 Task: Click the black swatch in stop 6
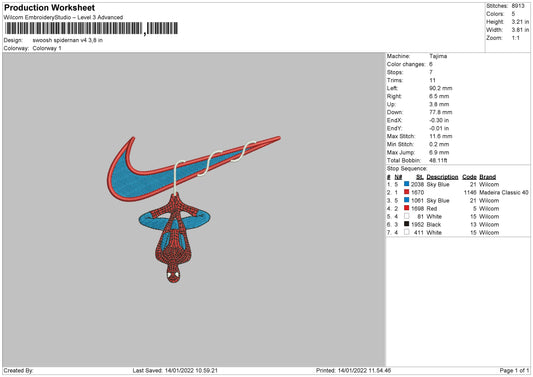point(406,224)
